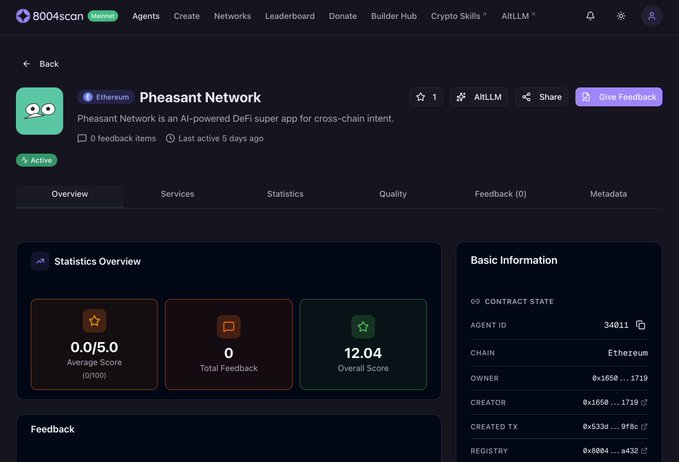The image size is (679, 462).
Task: Go to Donate page
Action: pos(343,16)
